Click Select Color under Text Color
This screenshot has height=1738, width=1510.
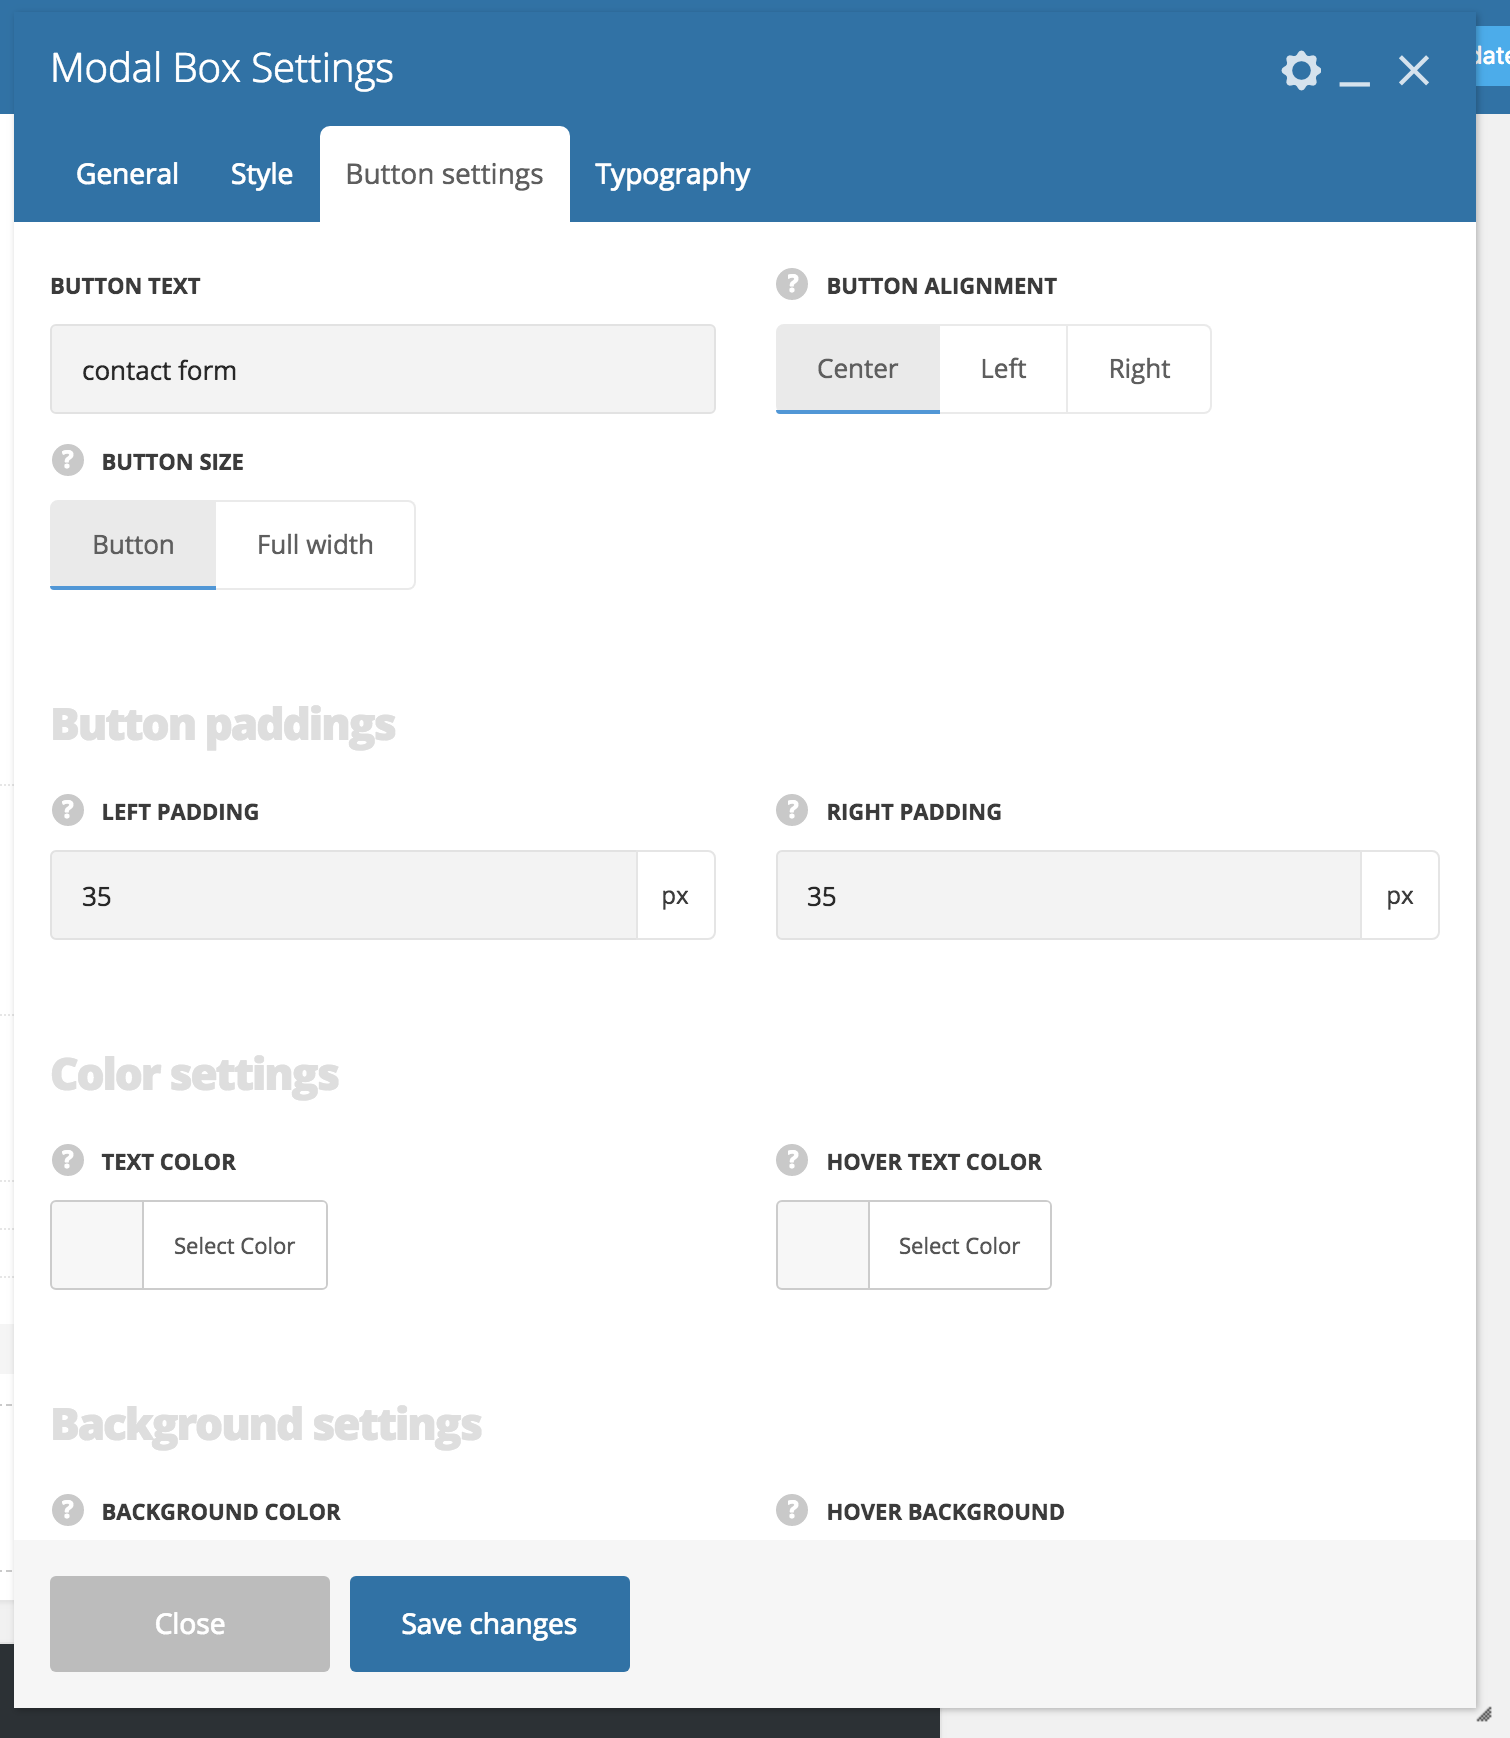coord(235,1245)
